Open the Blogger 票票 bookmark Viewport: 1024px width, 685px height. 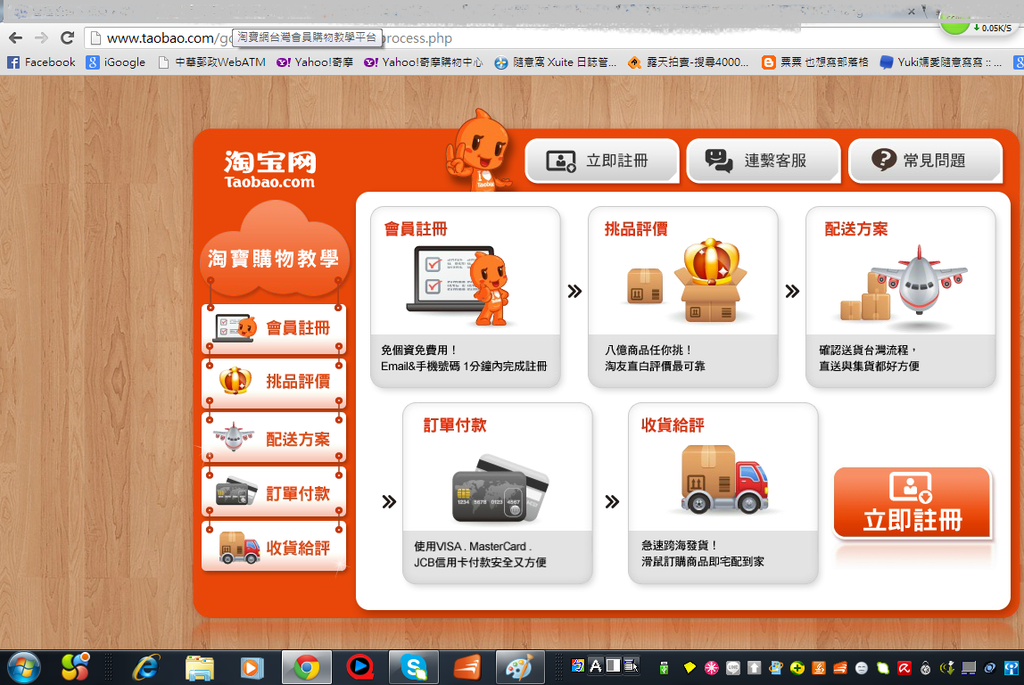(815, 62)
